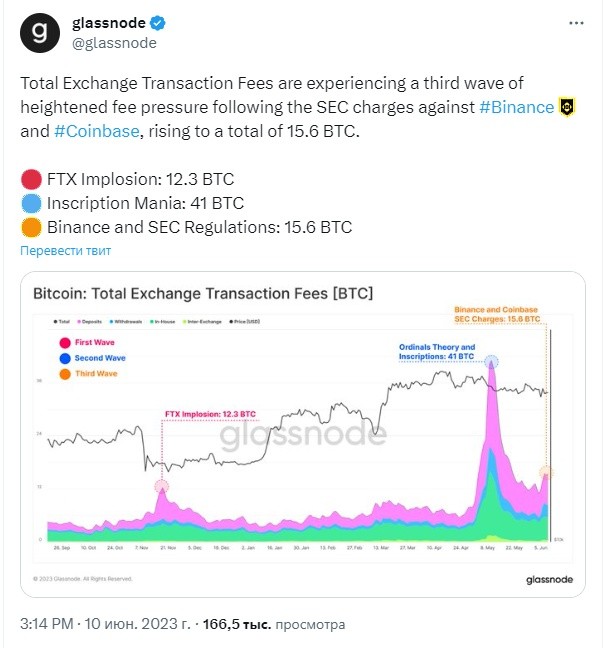Click the glassnode display name
Image resolution: width=604 pixels, height=648 pixels.
coord(109,23)
